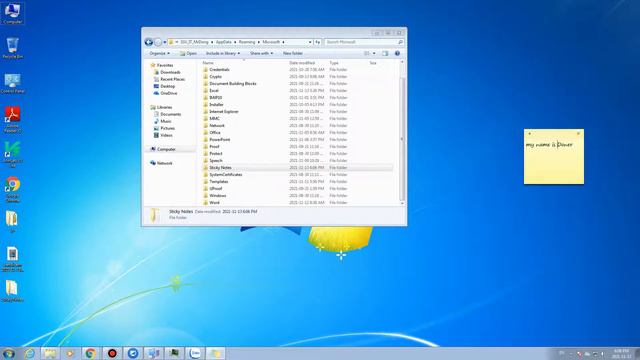The width and height of the screenshot is (640, 360).
Task: Click the Microsoft breadcrumb in address bar
Action: [x=271, y=42]
